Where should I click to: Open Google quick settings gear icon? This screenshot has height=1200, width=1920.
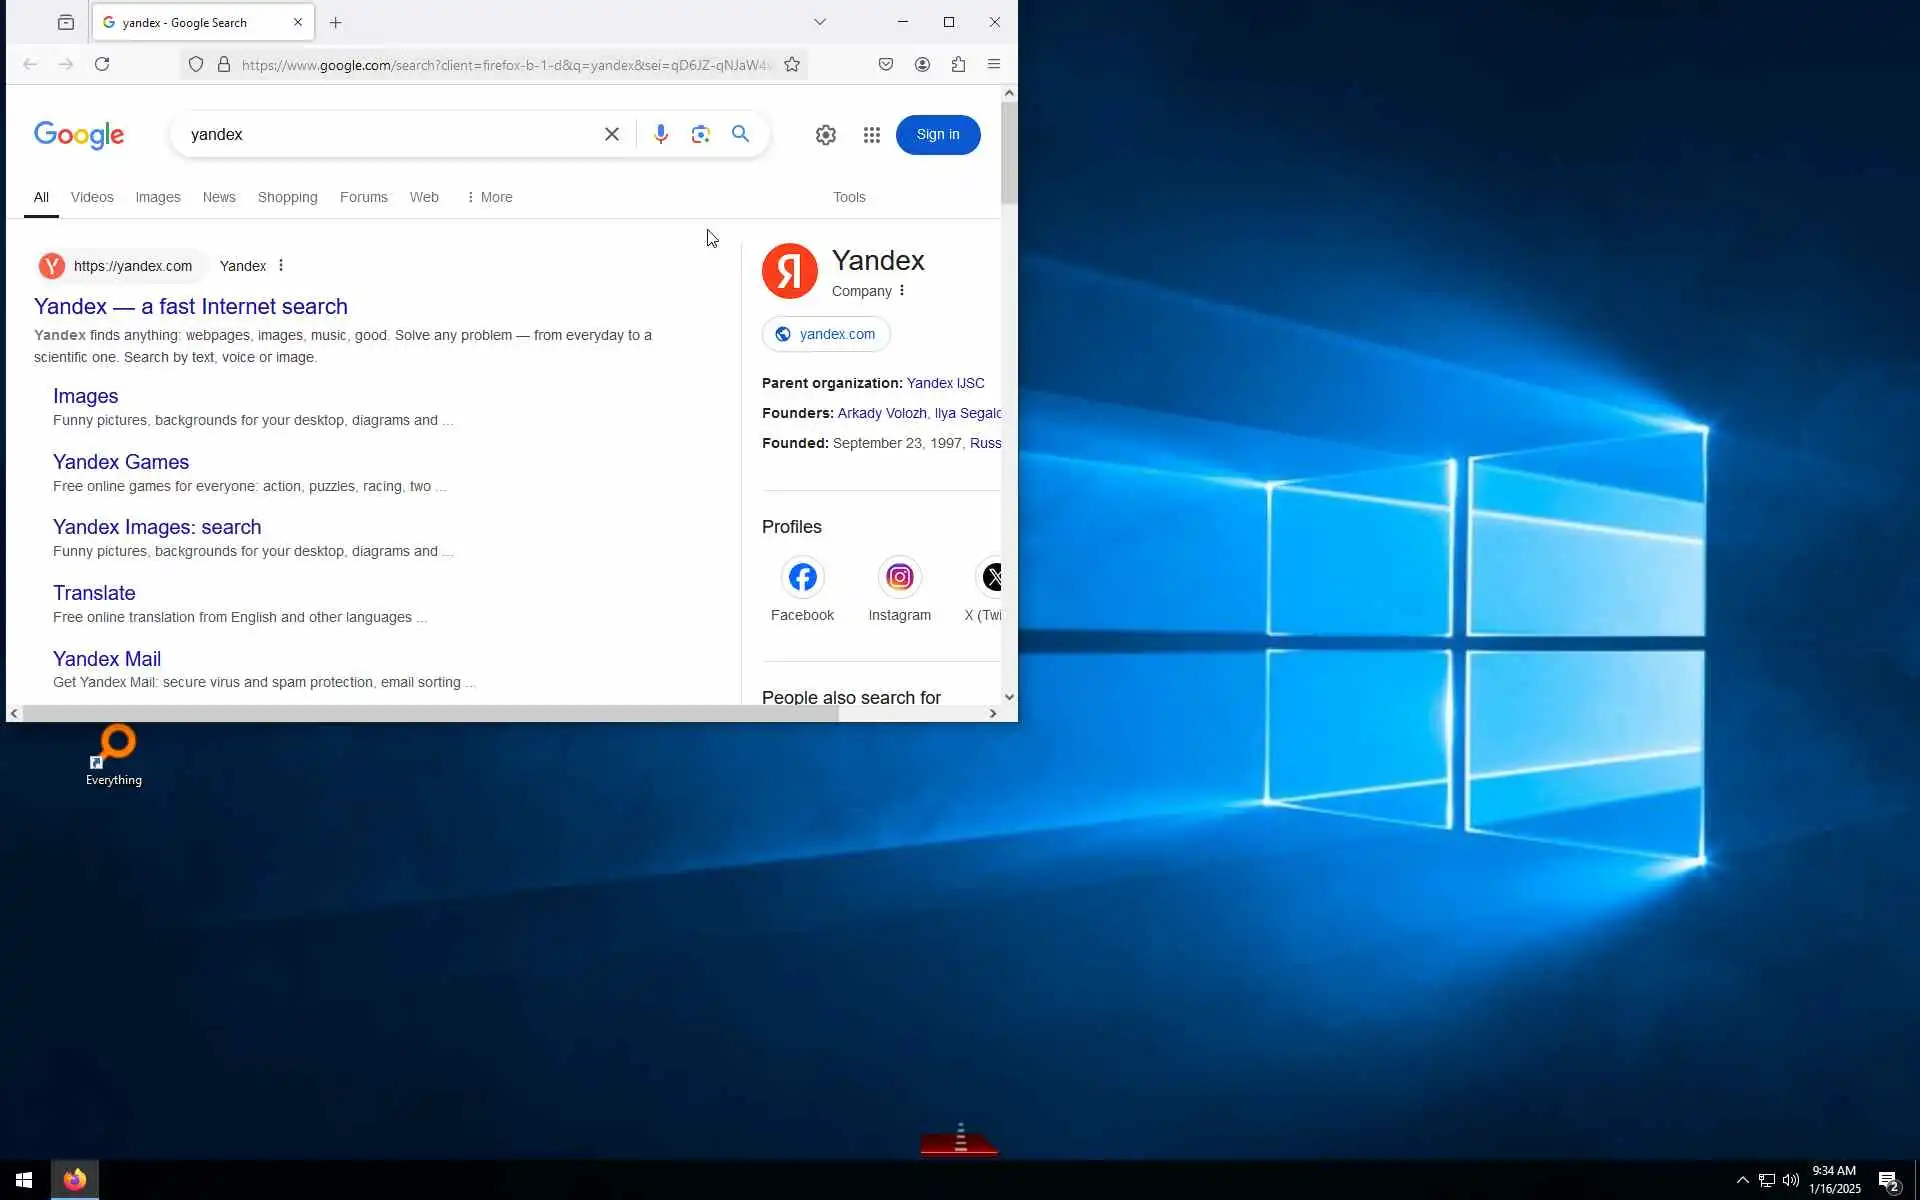pos(825,135)
